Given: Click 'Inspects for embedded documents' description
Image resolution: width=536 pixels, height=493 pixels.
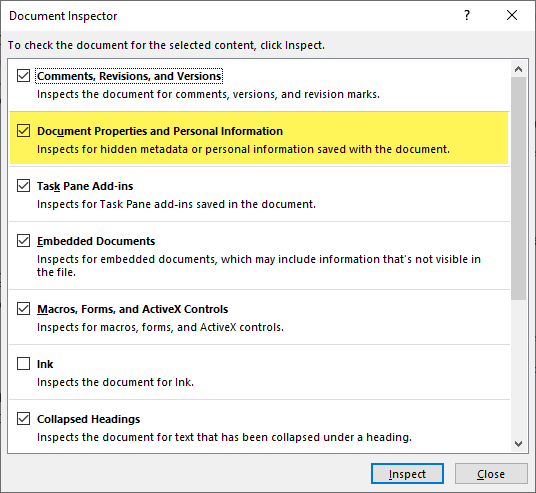Looking at the screenshot, I should [x=259, y=266].
